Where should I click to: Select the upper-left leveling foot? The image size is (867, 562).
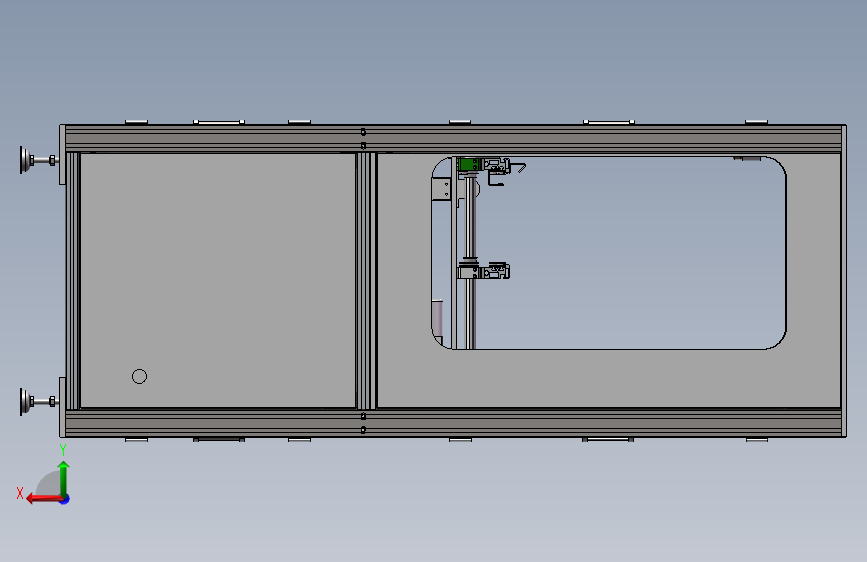click(38, 160)
